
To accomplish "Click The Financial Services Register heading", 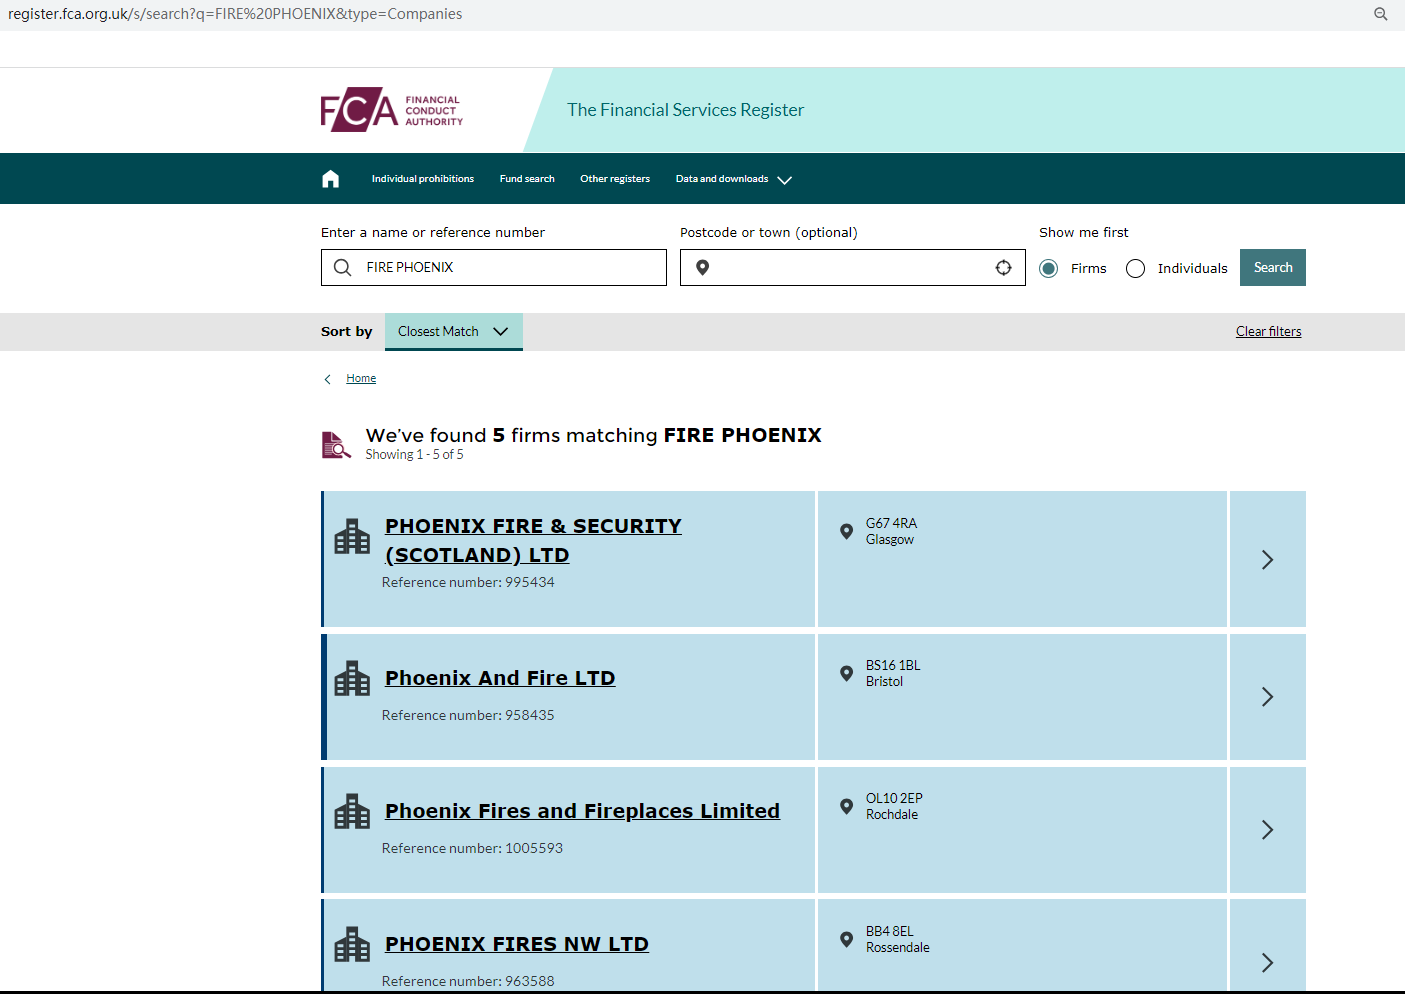I will [686, 110].
